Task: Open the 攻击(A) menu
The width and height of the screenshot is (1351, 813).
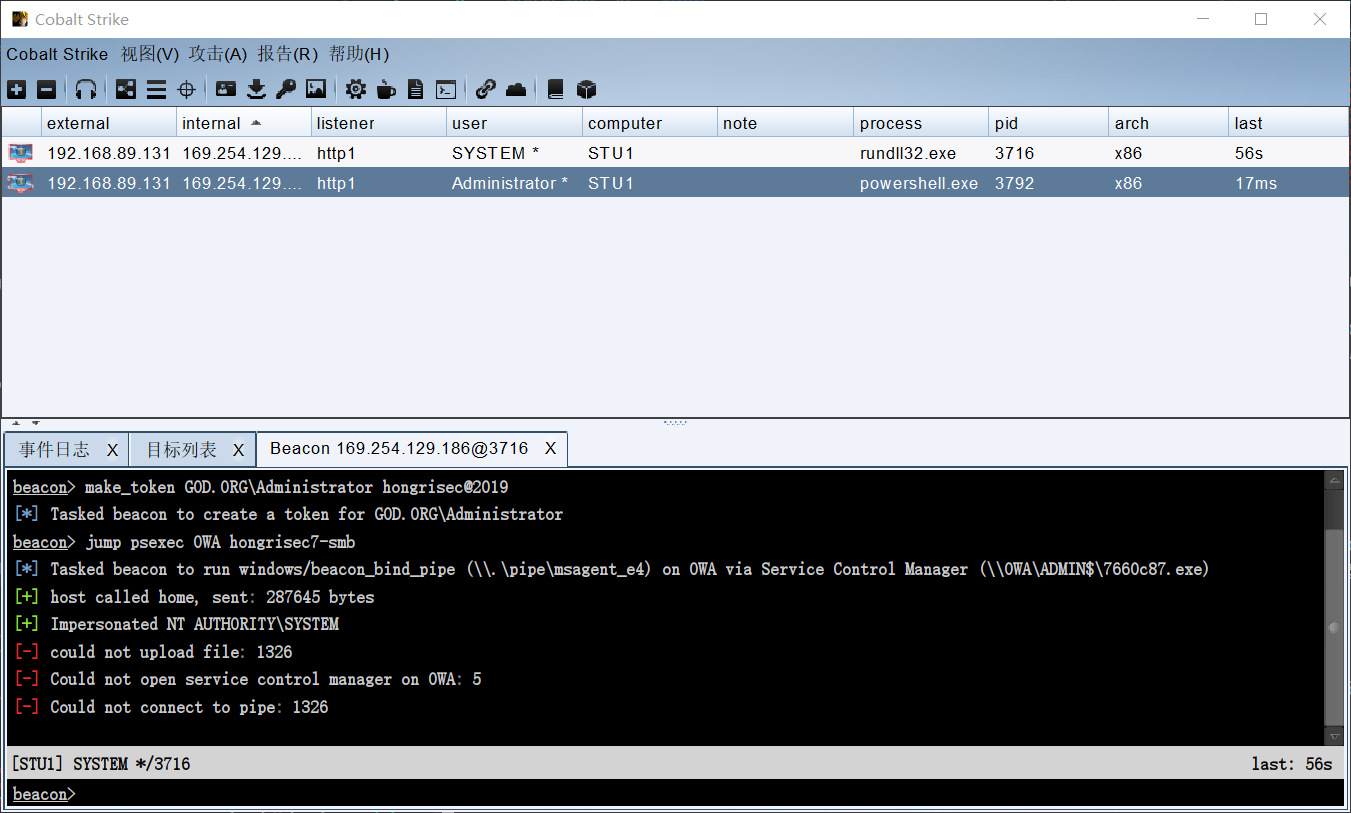Action: [x=218, y=54]
